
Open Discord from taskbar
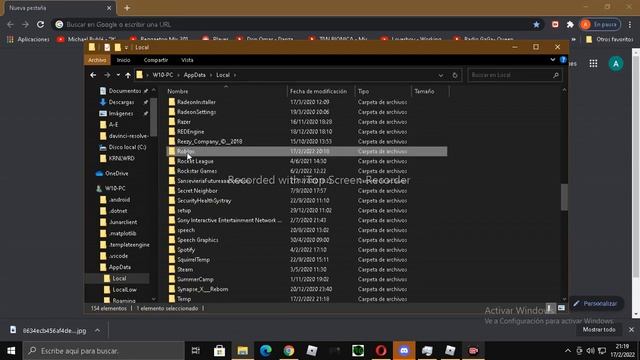[404, 351]
